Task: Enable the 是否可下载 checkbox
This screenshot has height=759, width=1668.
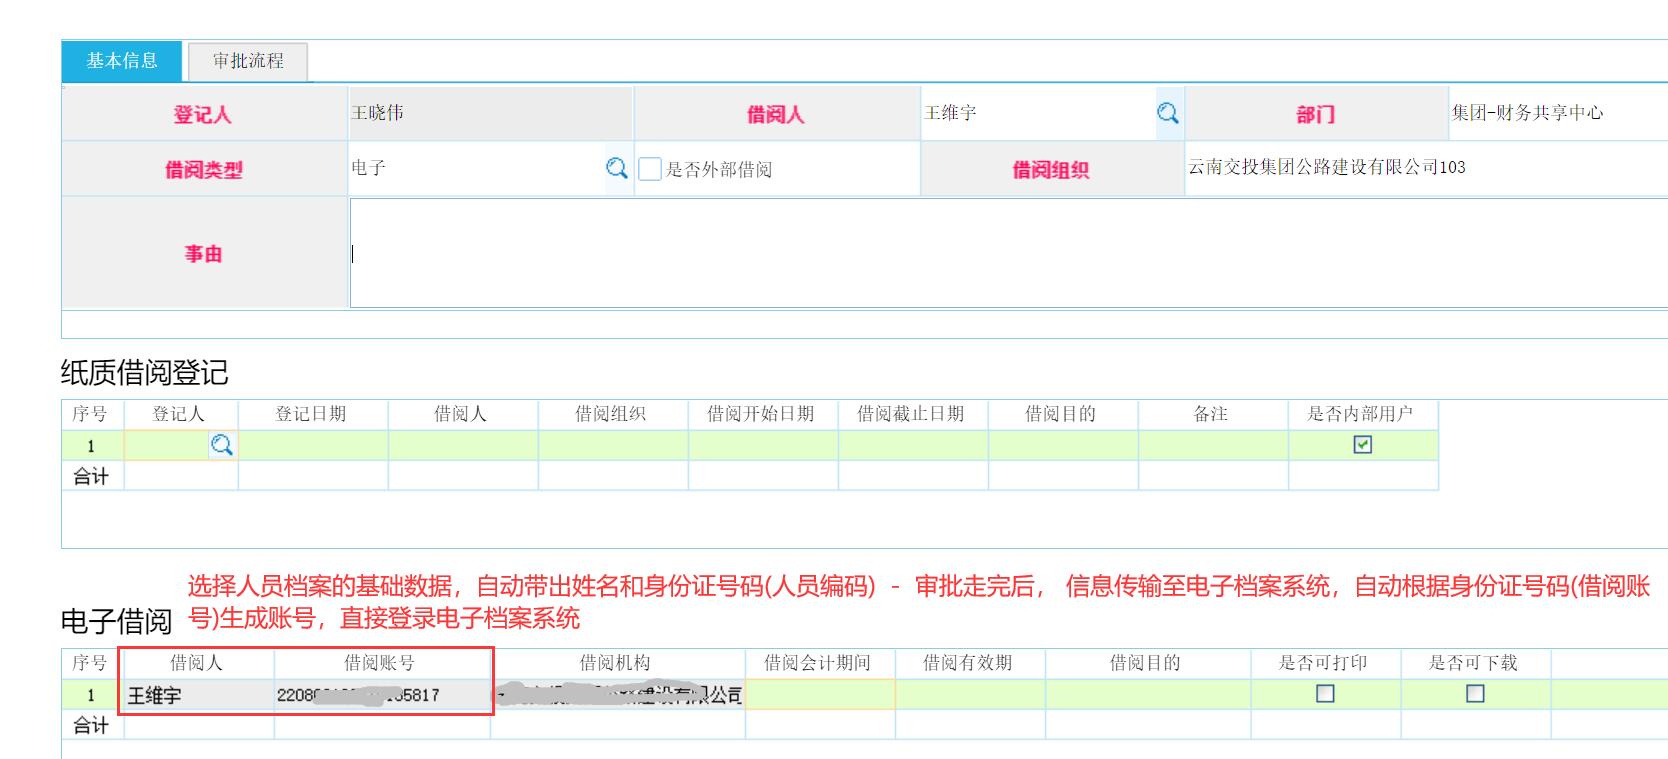Action: 1475,693
